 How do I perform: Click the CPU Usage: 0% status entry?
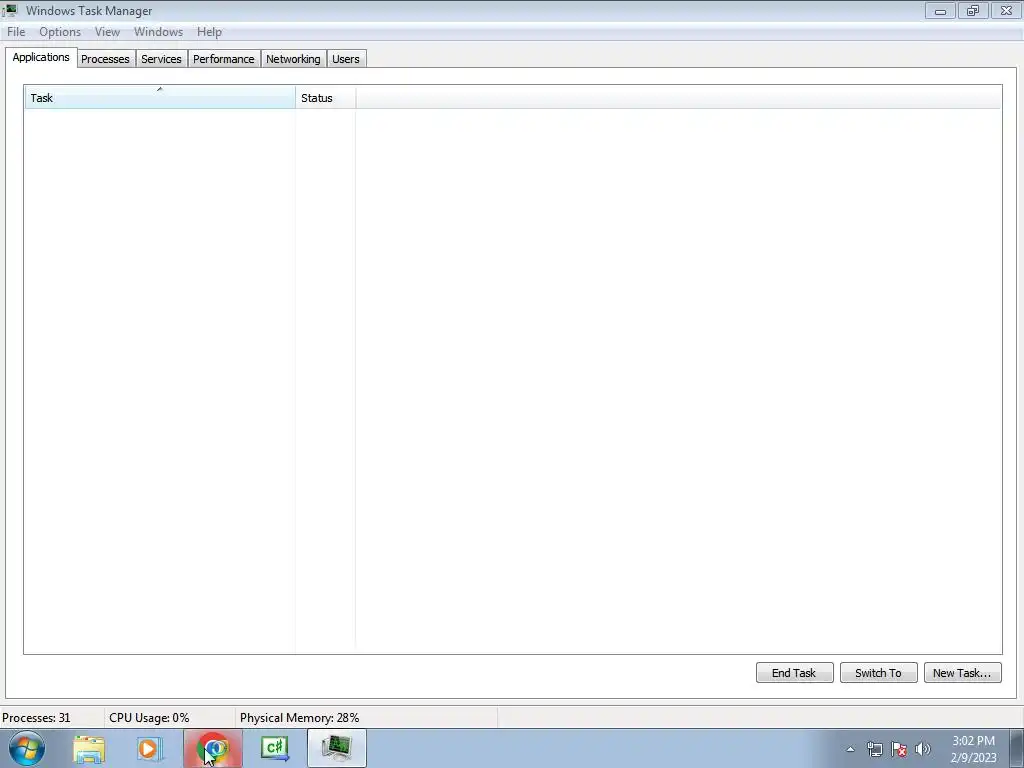150,718
